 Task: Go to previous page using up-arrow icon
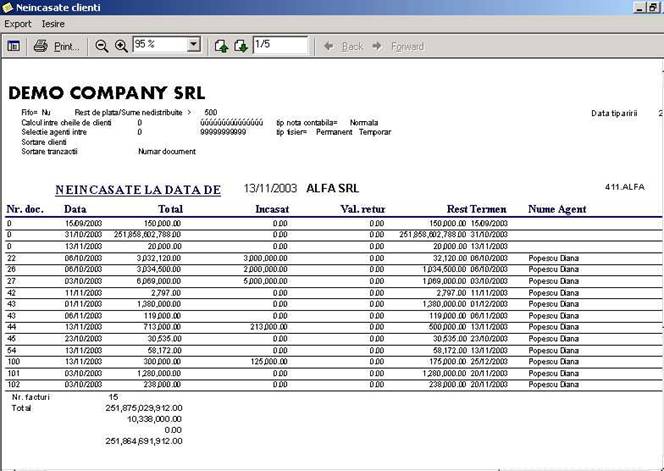coord(222,46)
